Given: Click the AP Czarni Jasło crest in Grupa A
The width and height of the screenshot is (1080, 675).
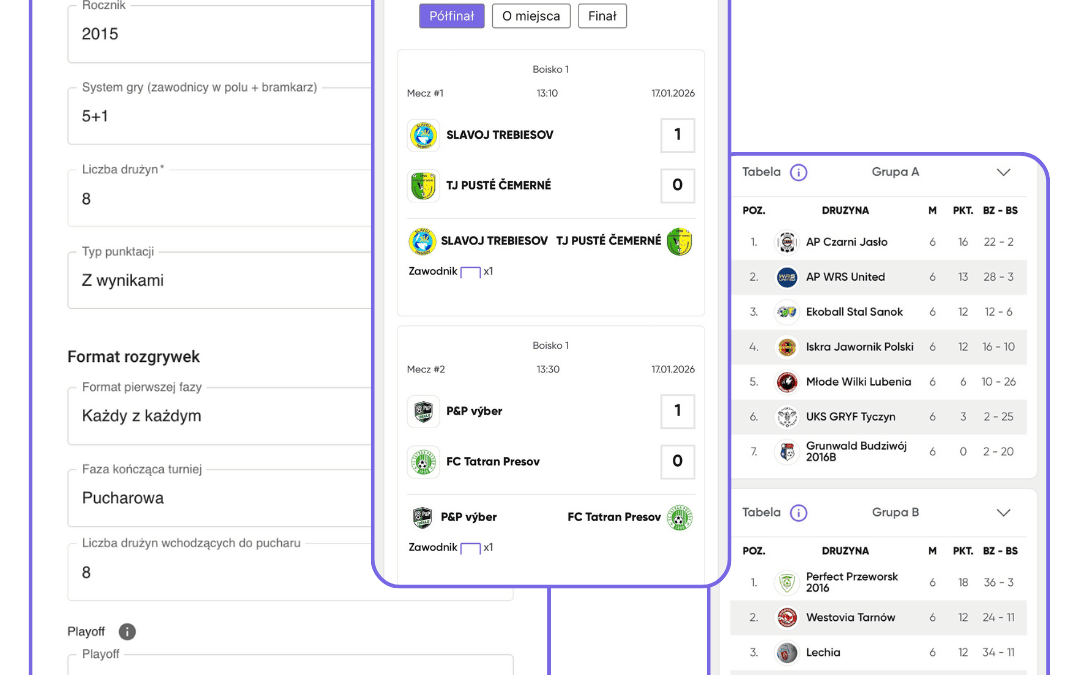Looking at the screenshot, I should pos(785,242).
